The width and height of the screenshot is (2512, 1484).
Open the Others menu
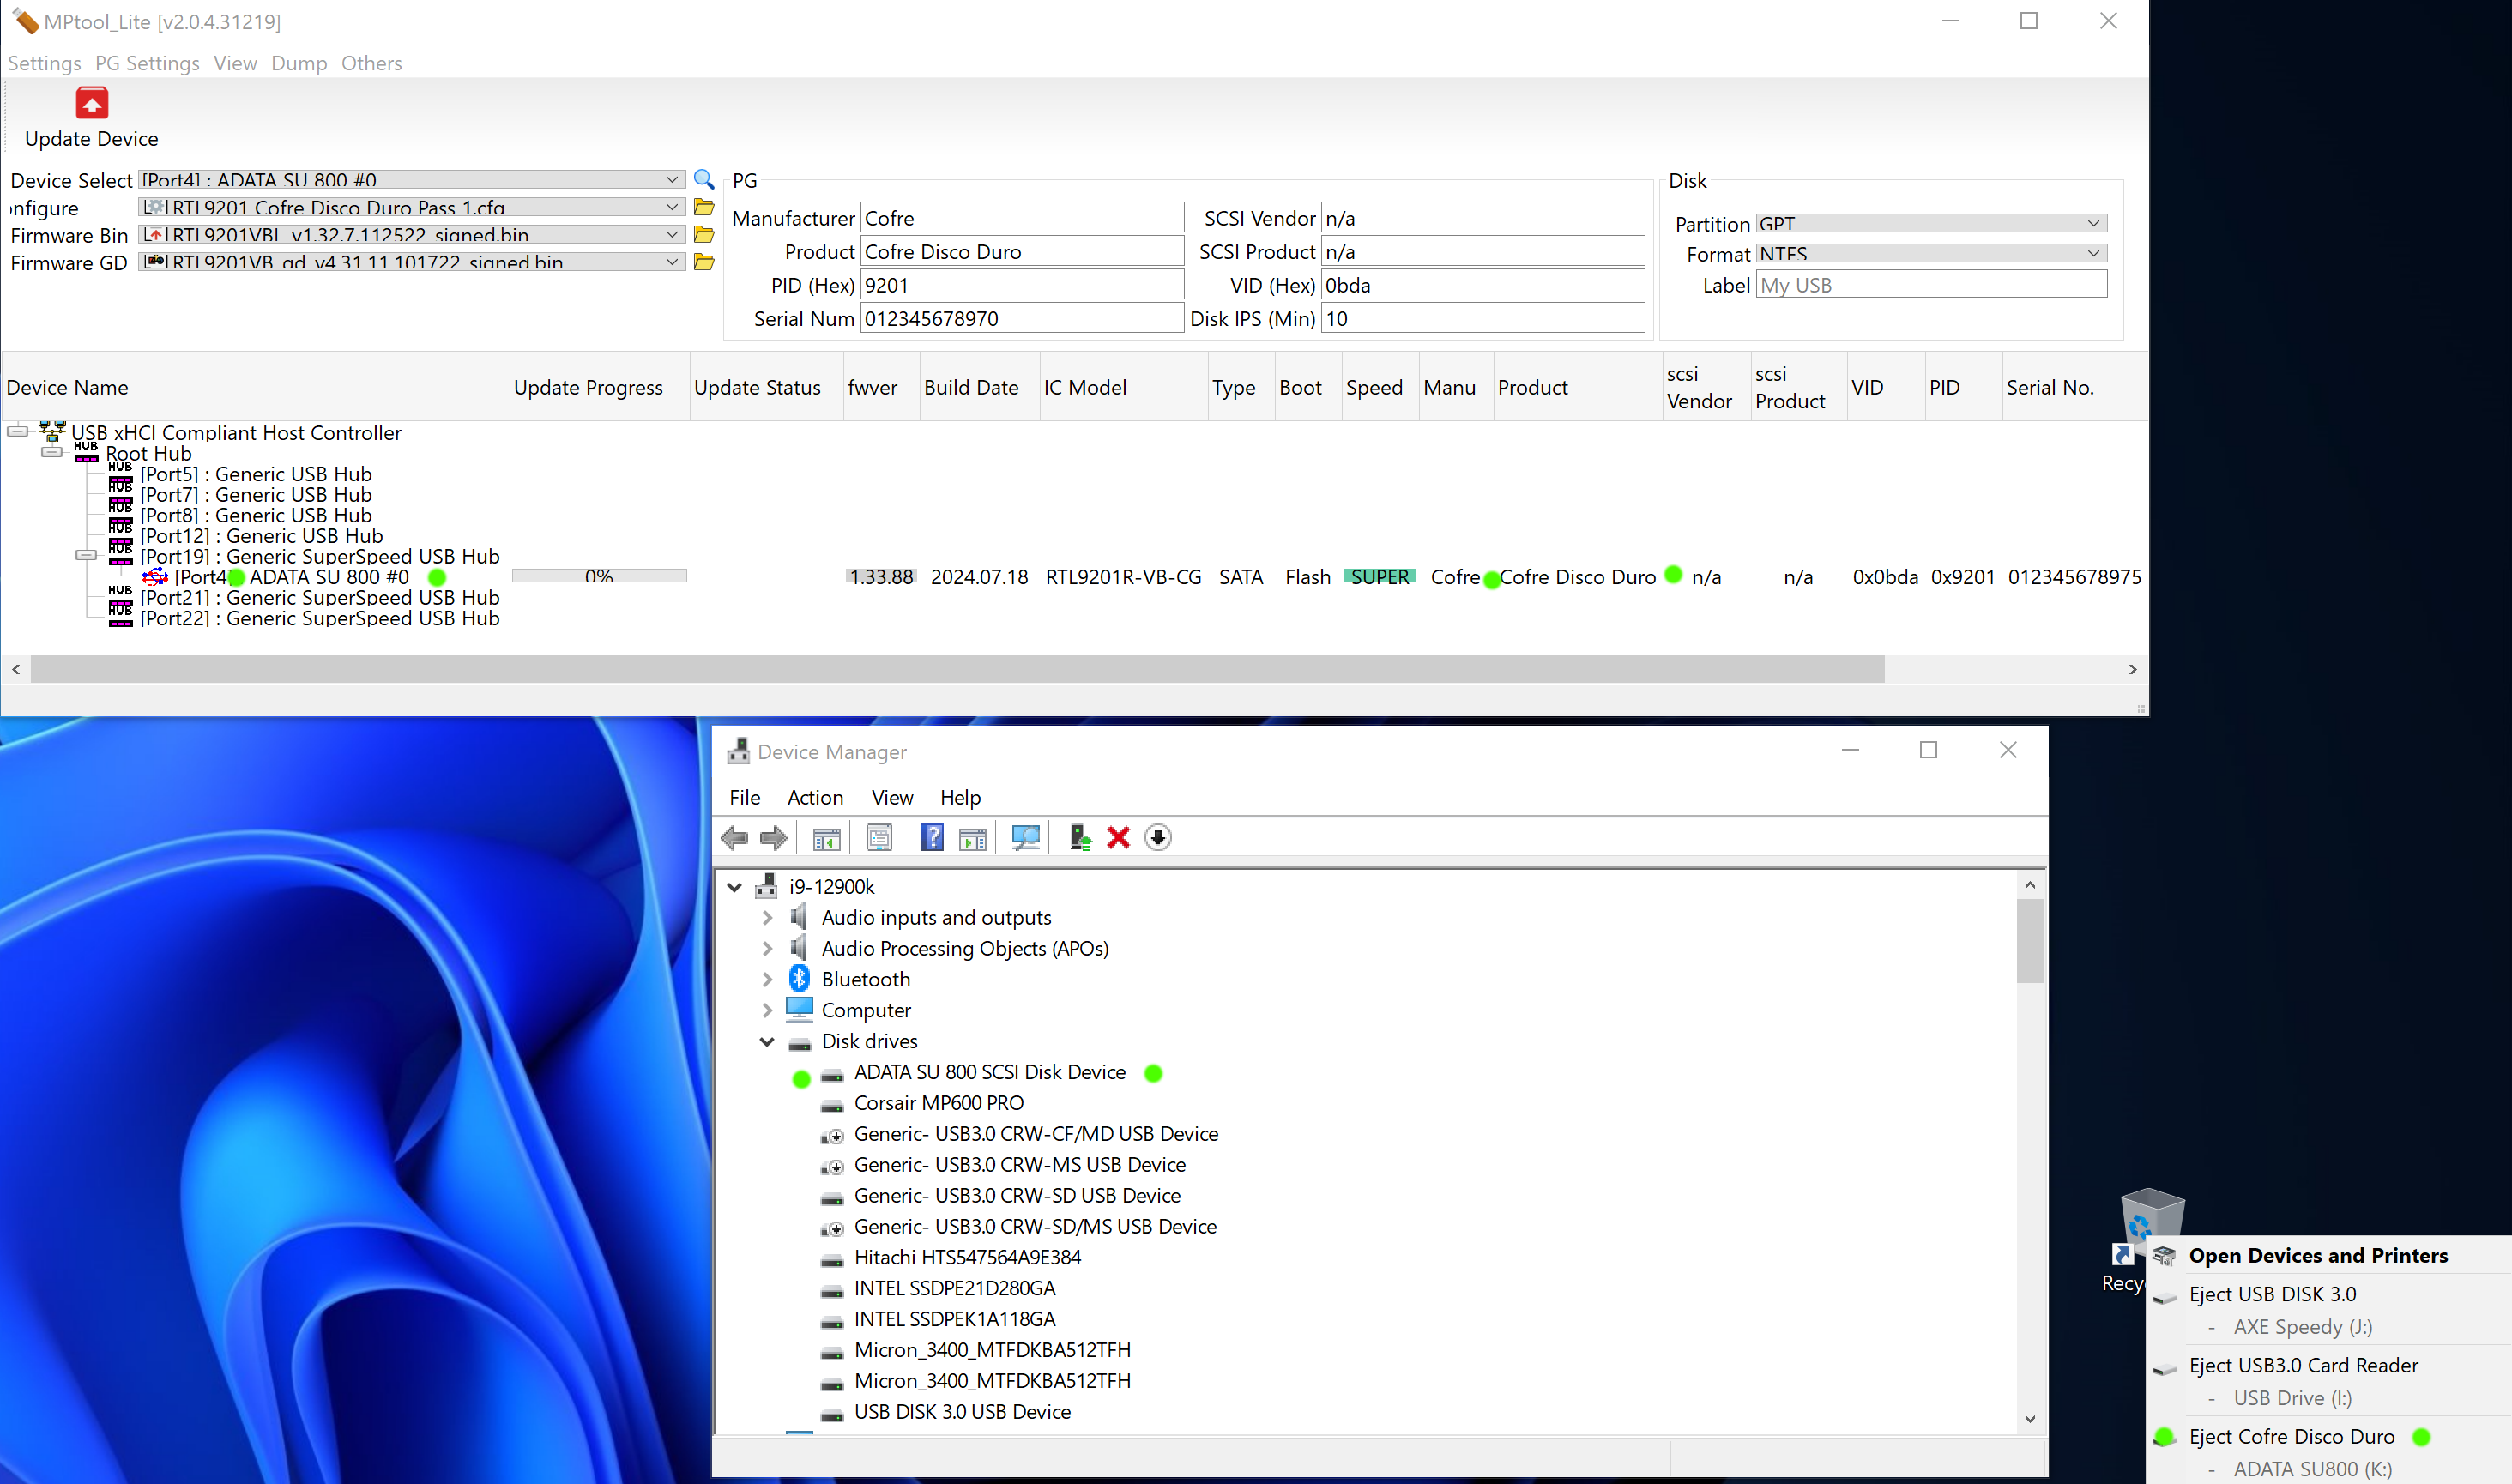pyautogui.click(x=371, y=63)
